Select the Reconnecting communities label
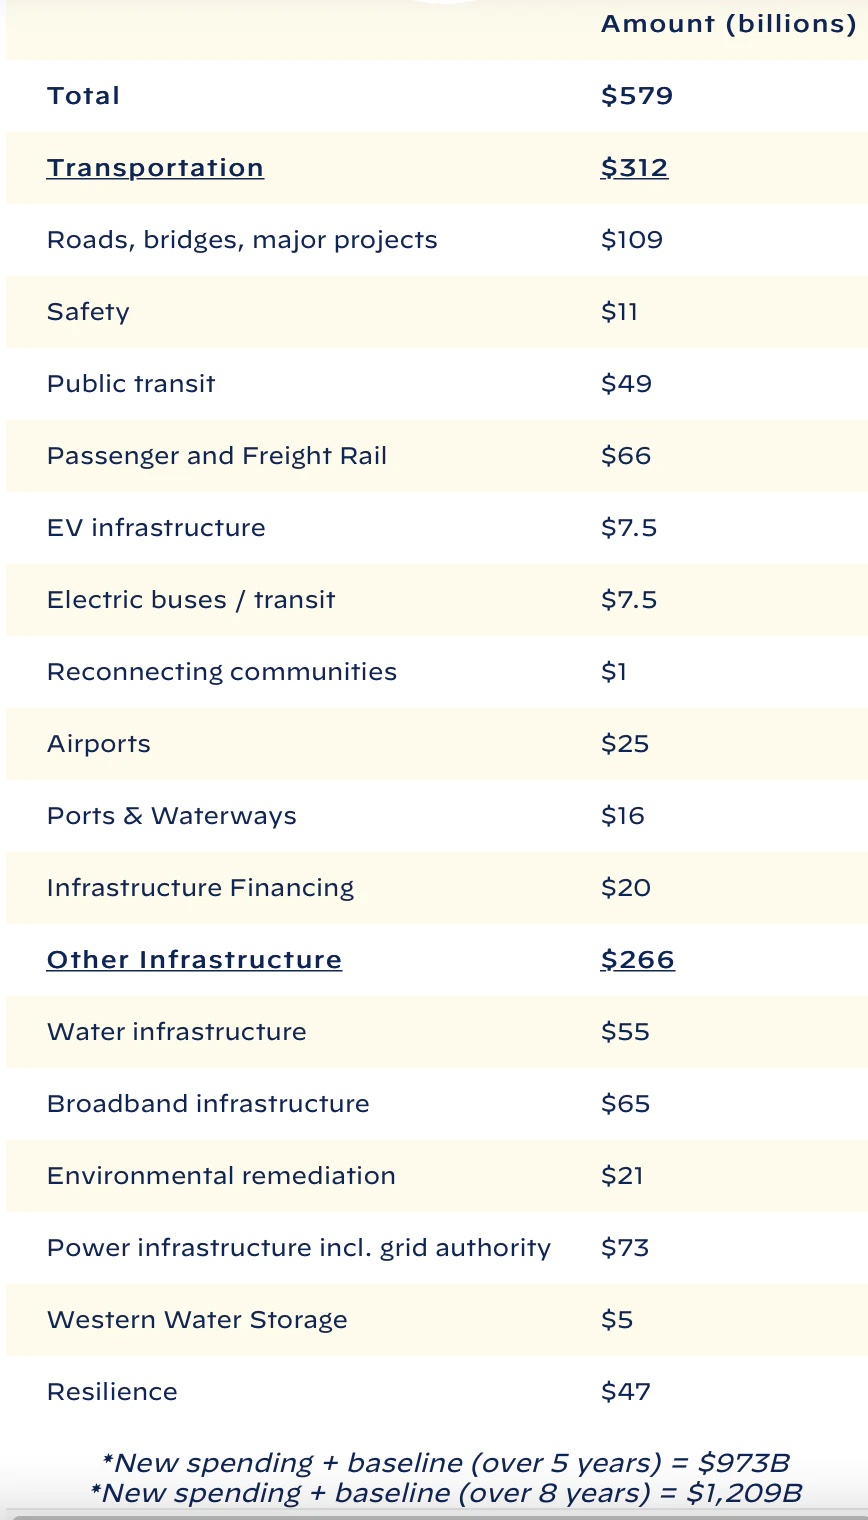 point(221,672)
